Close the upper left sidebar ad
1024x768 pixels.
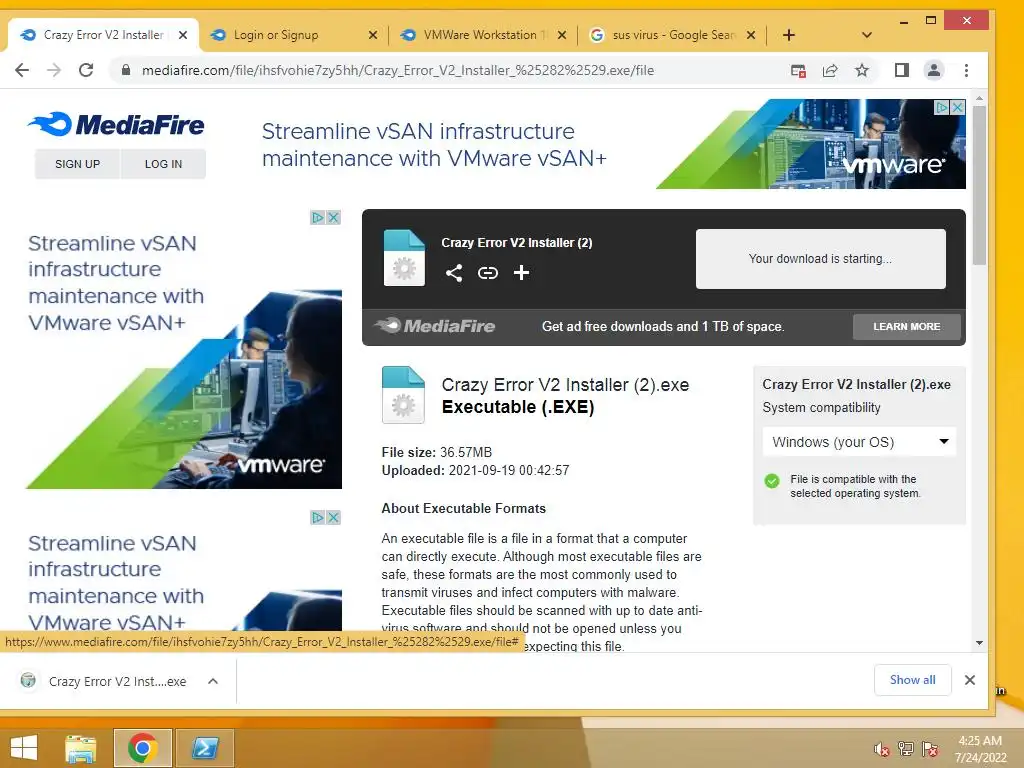click(x=334, y=217)
